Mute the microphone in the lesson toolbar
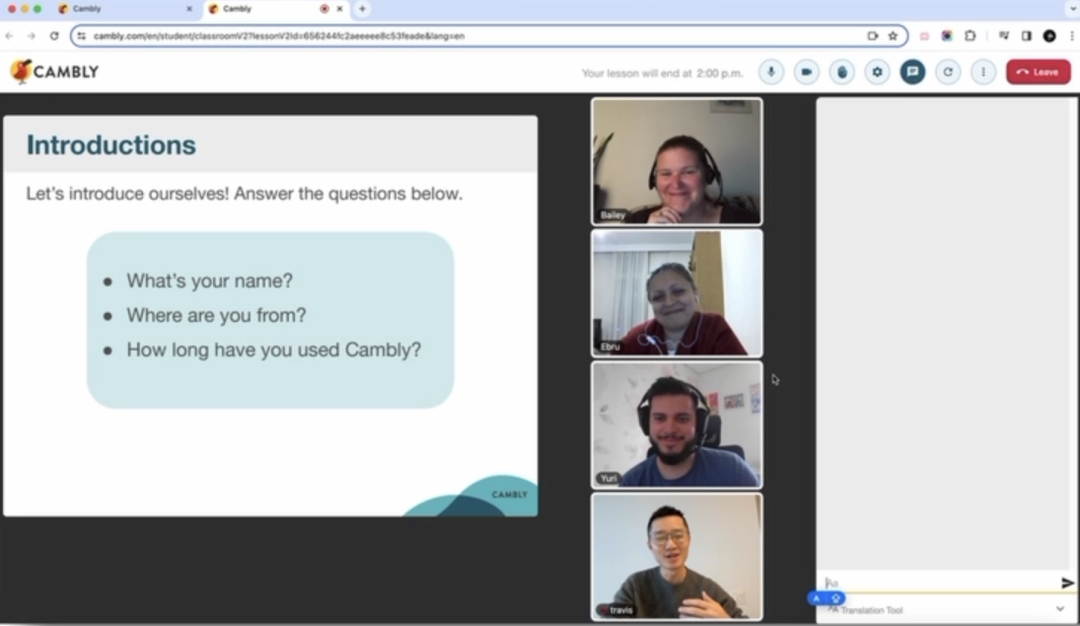1080x626 pixels. [x=771, y=72]
